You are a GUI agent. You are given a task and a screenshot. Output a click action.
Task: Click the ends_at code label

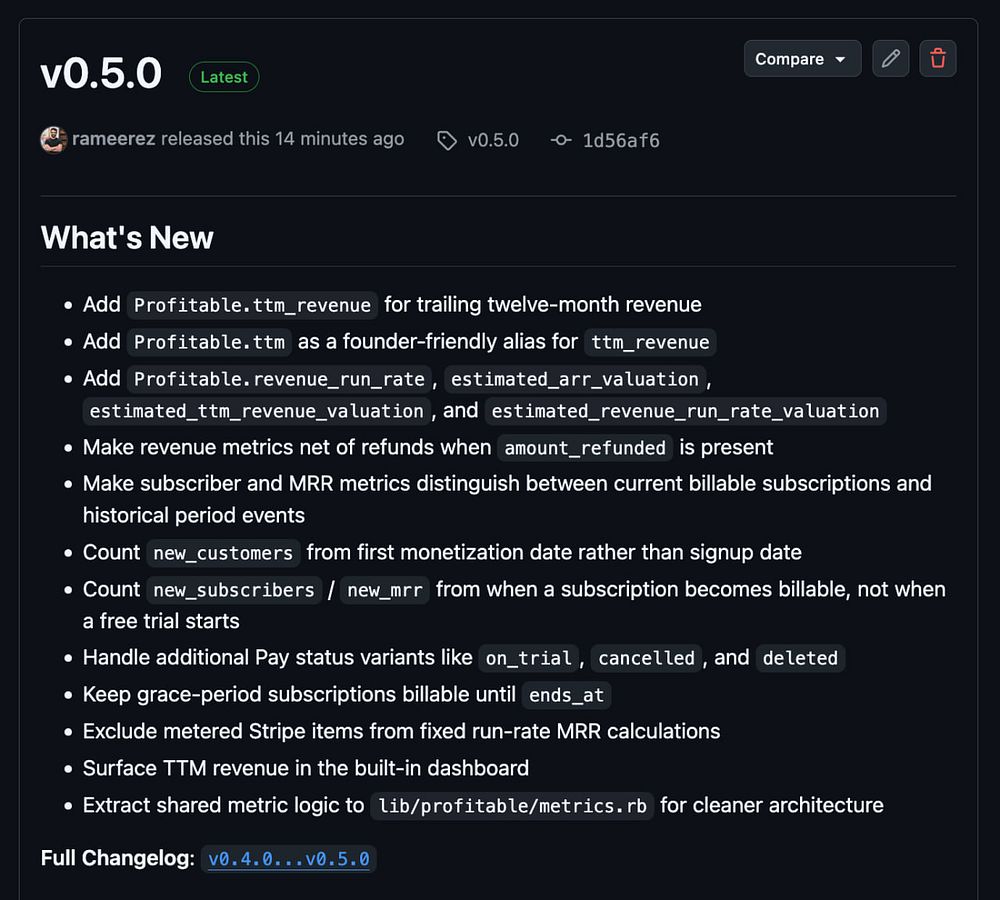coord(566,695)
